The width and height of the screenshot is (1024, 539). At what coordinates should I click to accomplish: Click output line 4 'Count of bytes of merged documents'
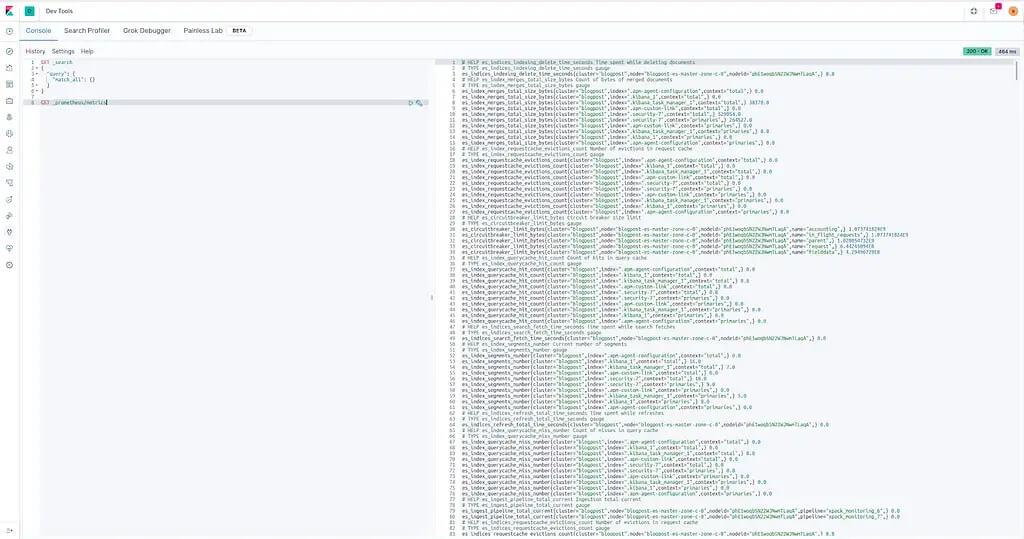[x=566, y=80]
